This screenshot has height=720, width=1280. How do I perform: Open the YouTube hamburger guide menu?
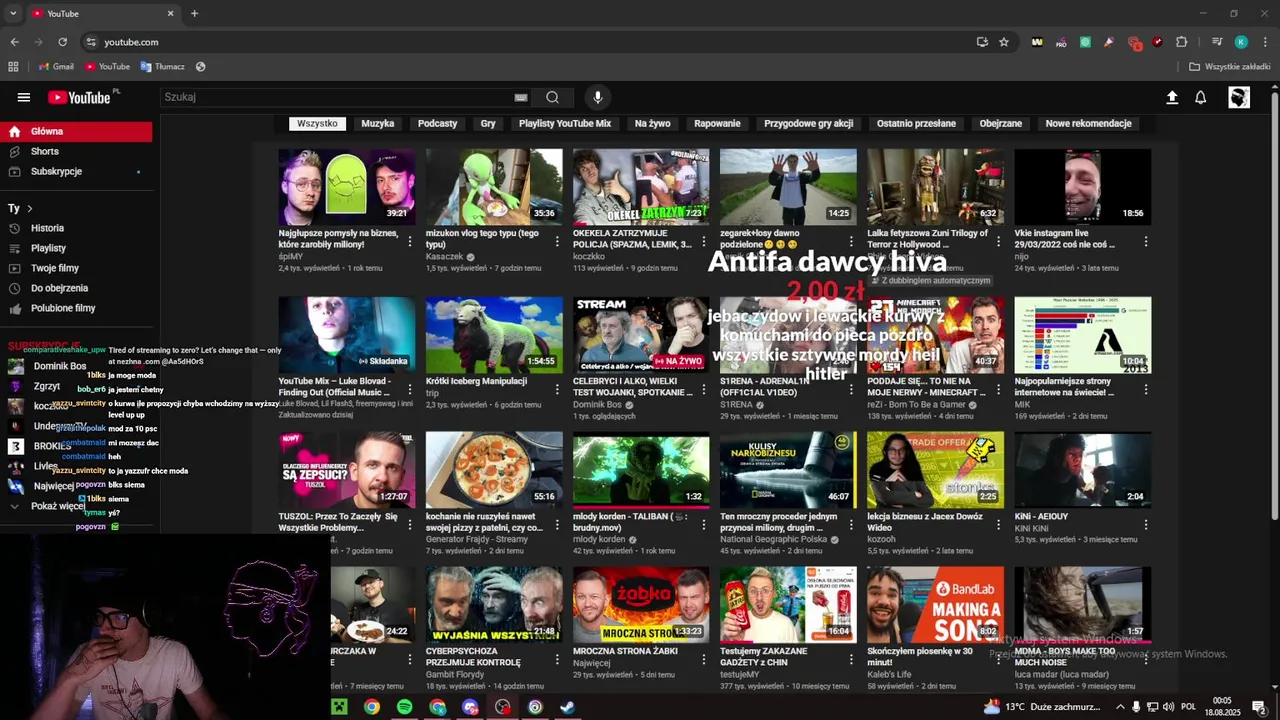pos(24,97)
